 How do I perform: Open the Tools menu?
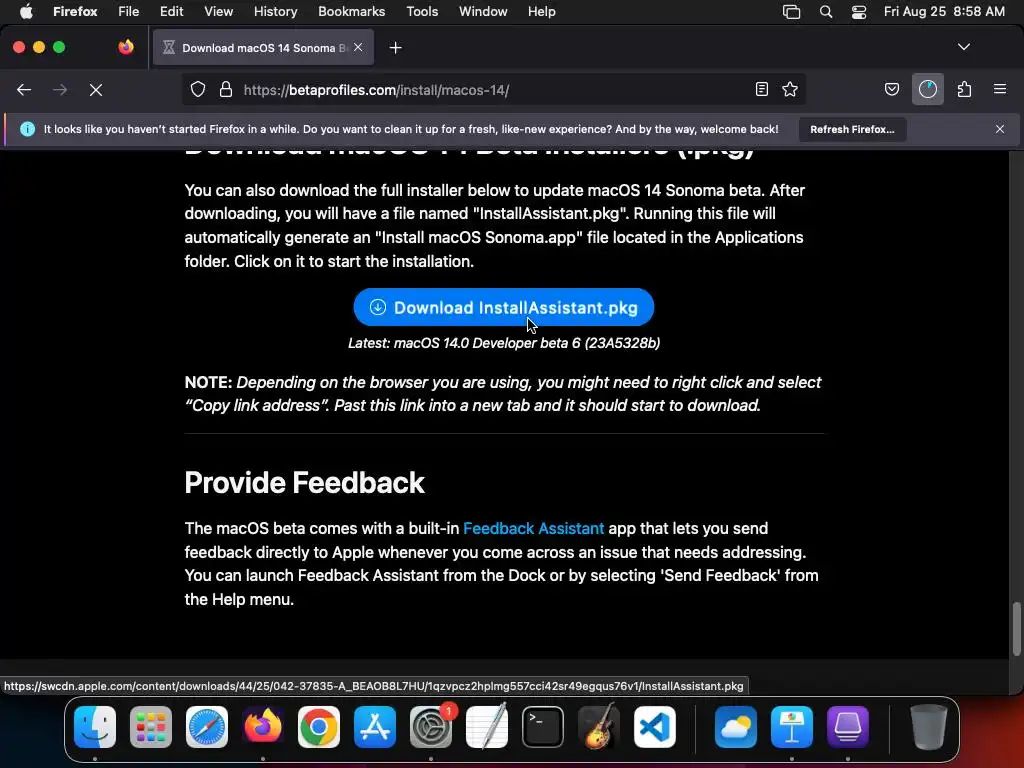(422, 11)
